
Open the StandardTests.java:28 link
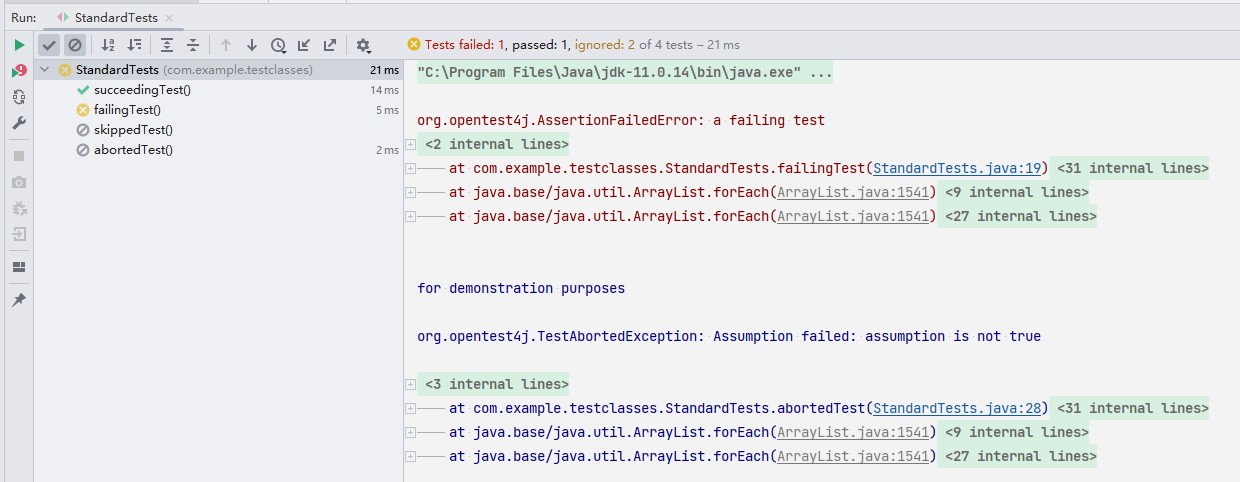(x=959, y=408)
